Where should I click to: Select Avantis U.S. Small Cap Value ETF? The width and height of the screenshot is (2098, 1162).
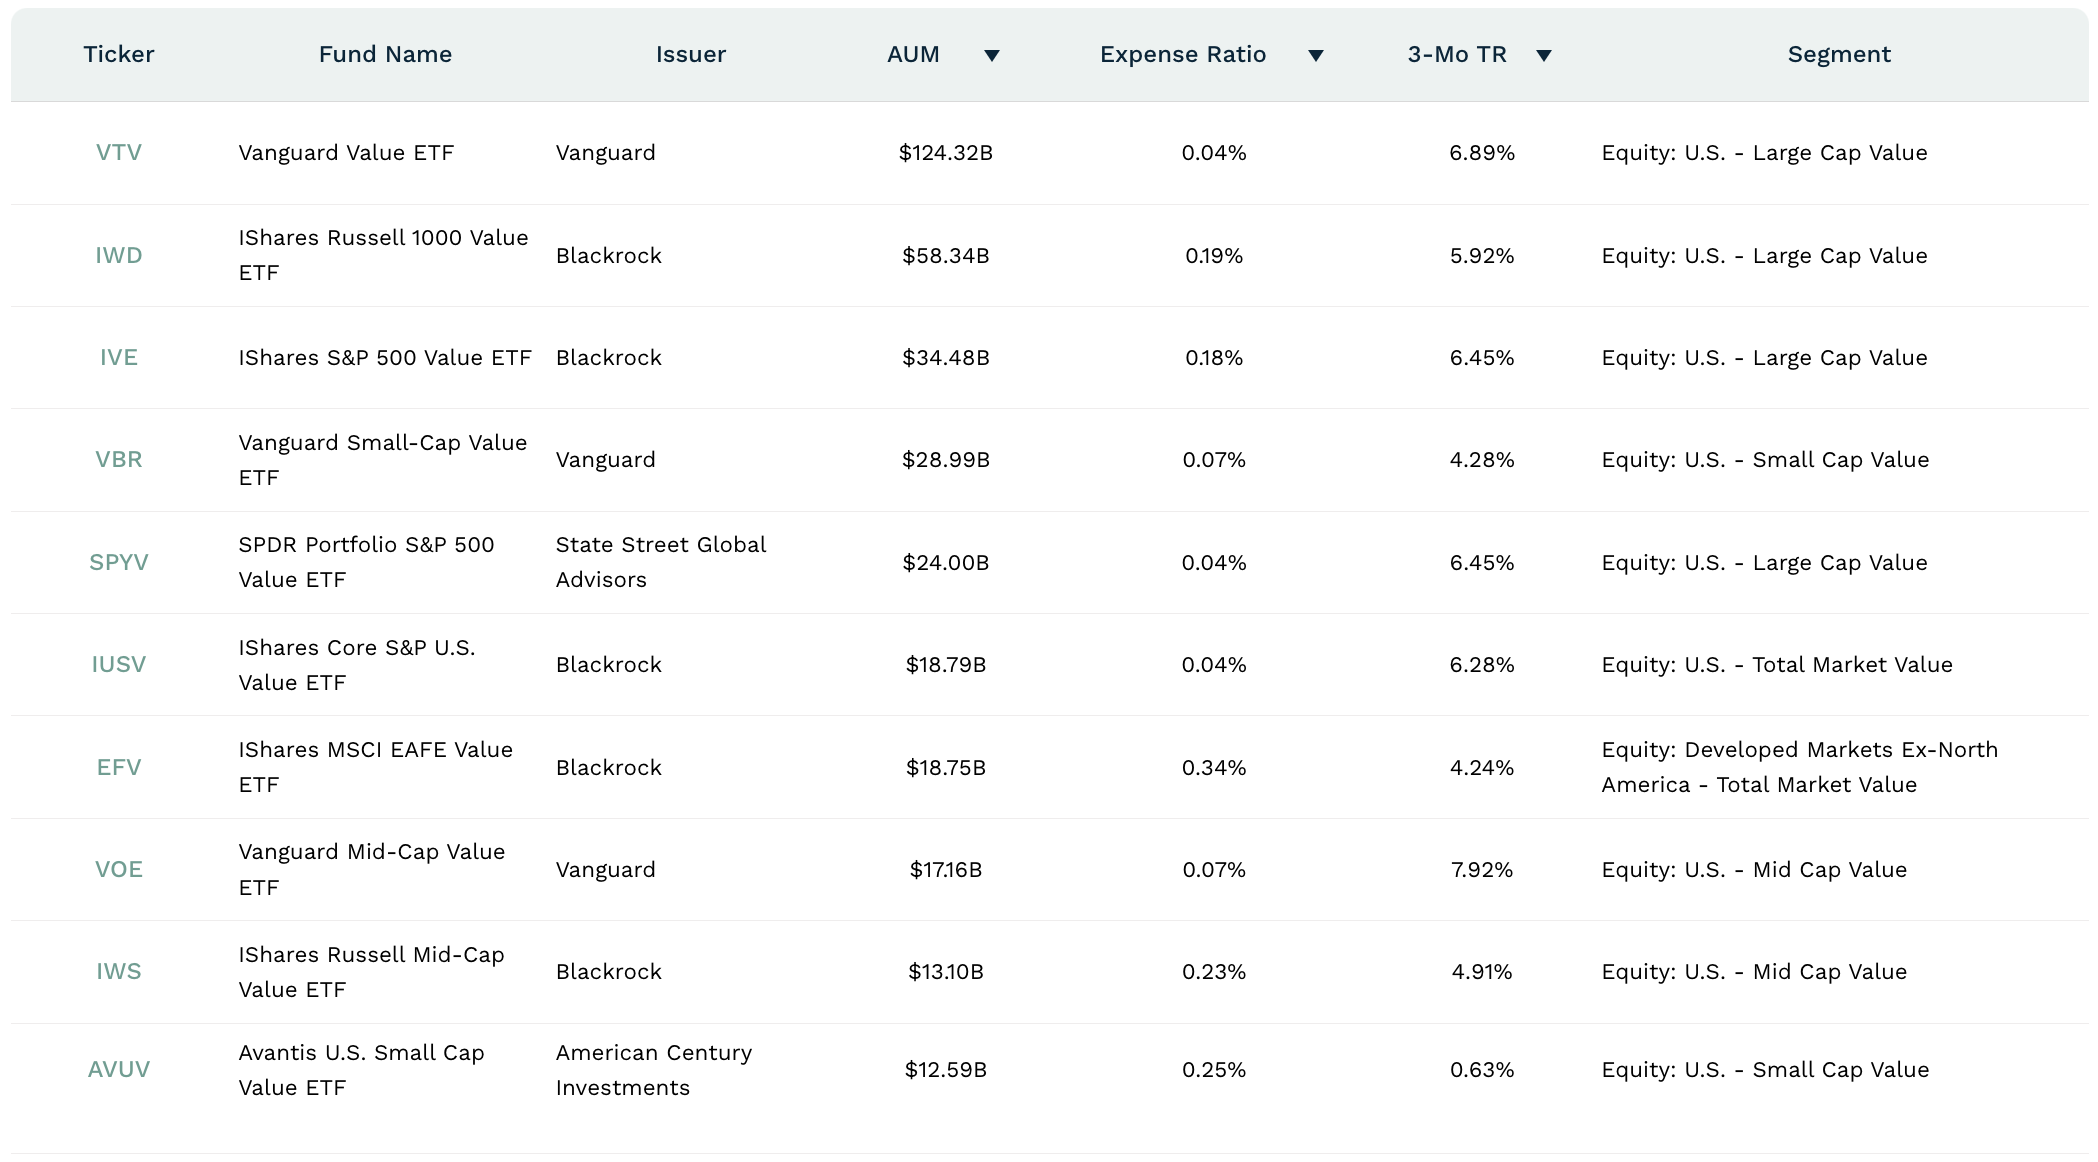pos(361,1069)
